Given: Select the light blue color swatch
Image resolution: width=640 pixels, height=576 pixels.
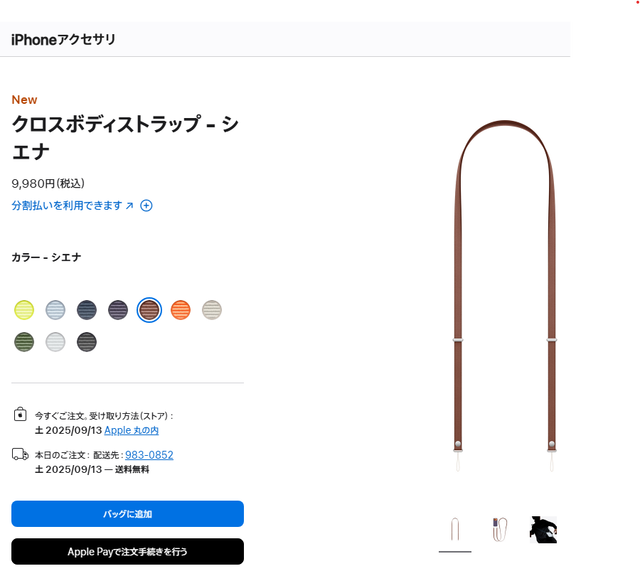Looking at the screenshot, I should pyautogui.click(x=56, y=310).
